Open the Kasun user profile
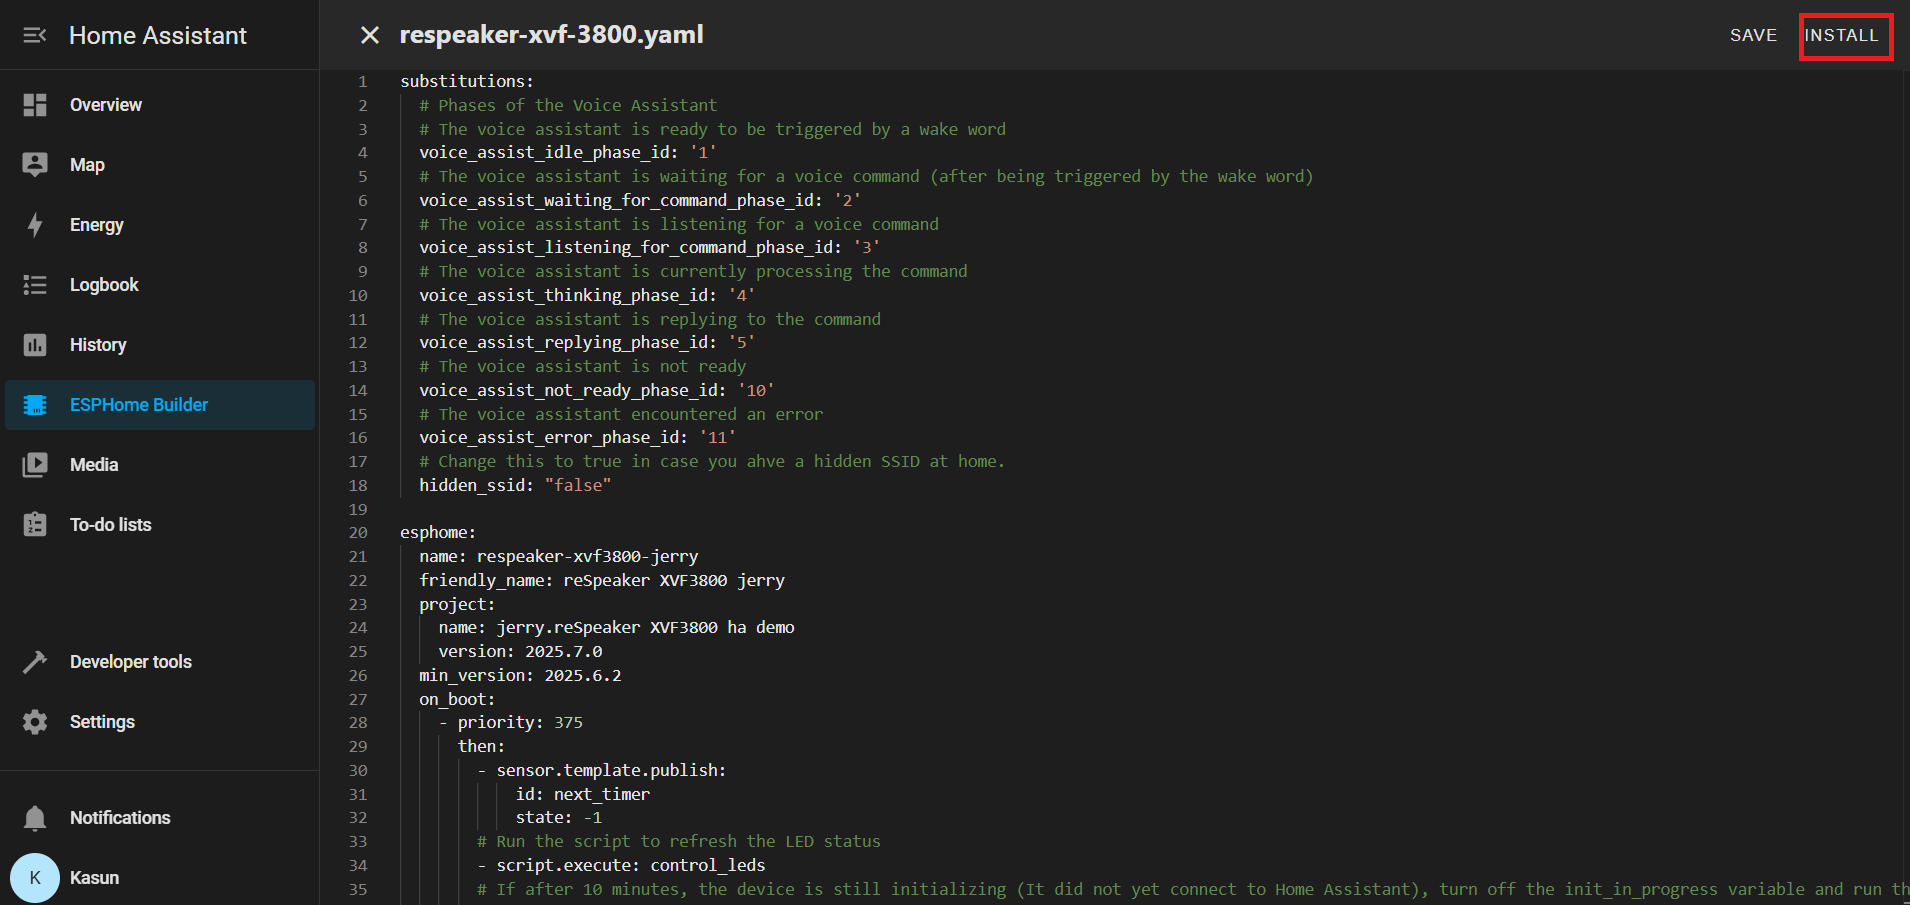Screen dimensions: 1910x905 pyautogui.click(x=160, y=878)
